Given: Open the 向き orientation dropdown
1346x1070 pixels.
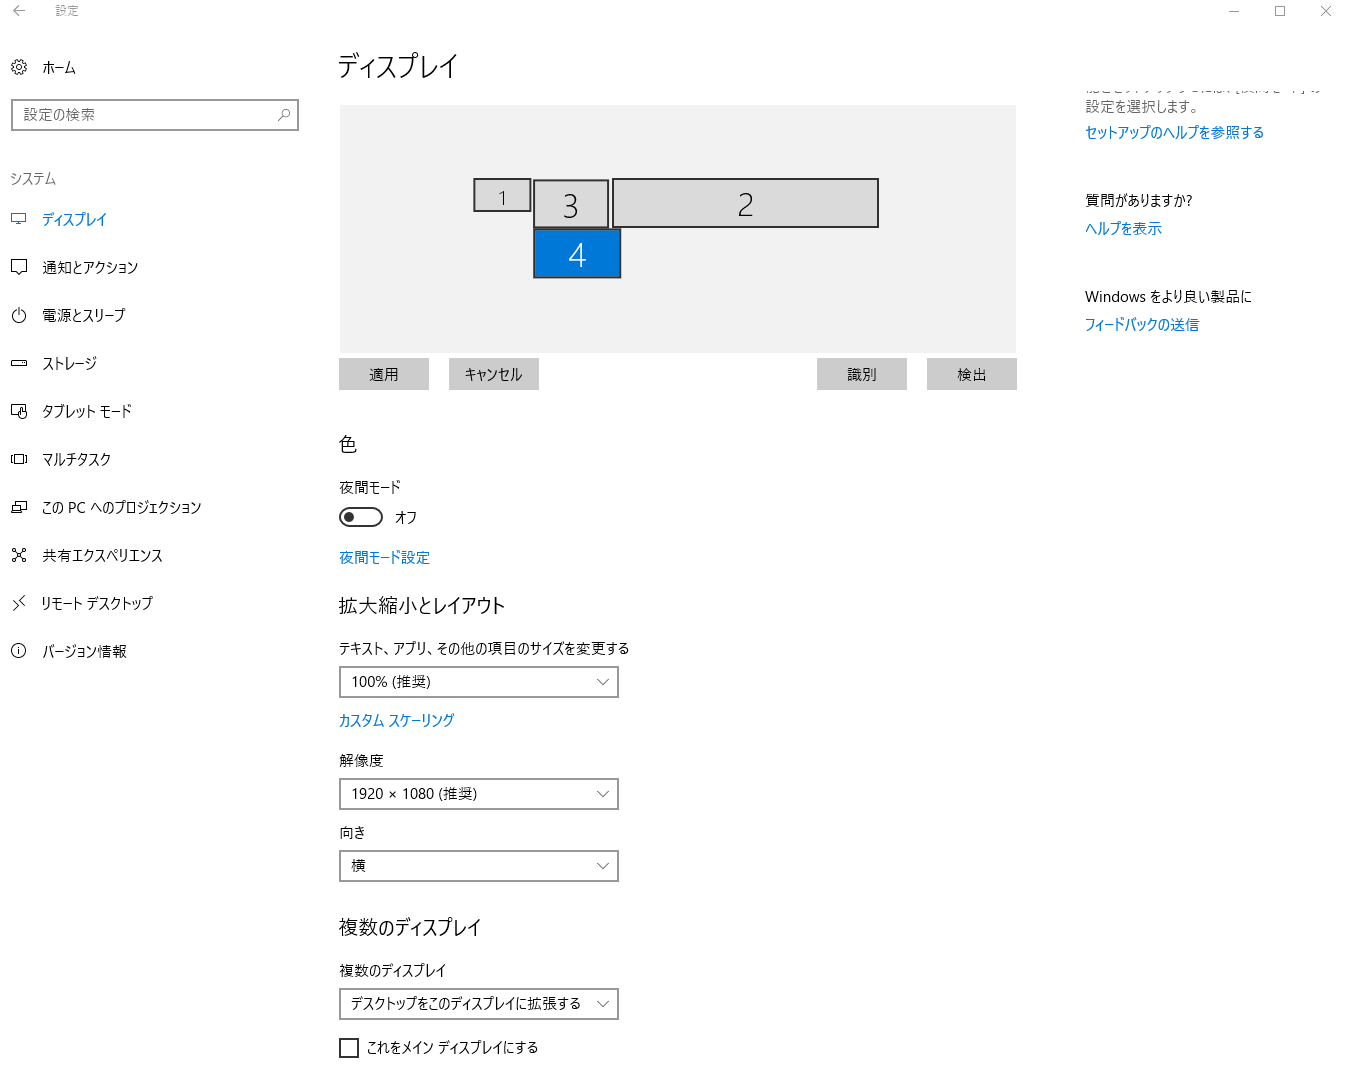Looking at the screenshot, I should (x=479, y=866).
